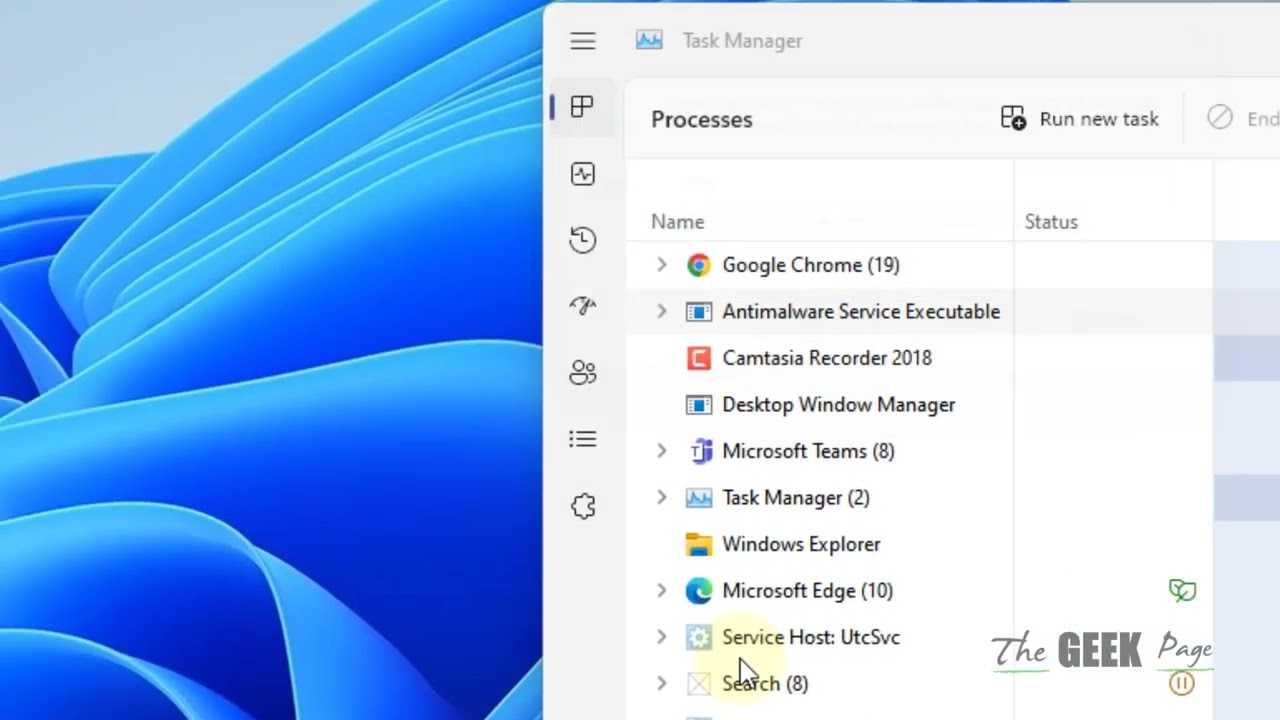Expand the Microsoft Teams (8) group
1280x720 pixels.
click(661, 451)
